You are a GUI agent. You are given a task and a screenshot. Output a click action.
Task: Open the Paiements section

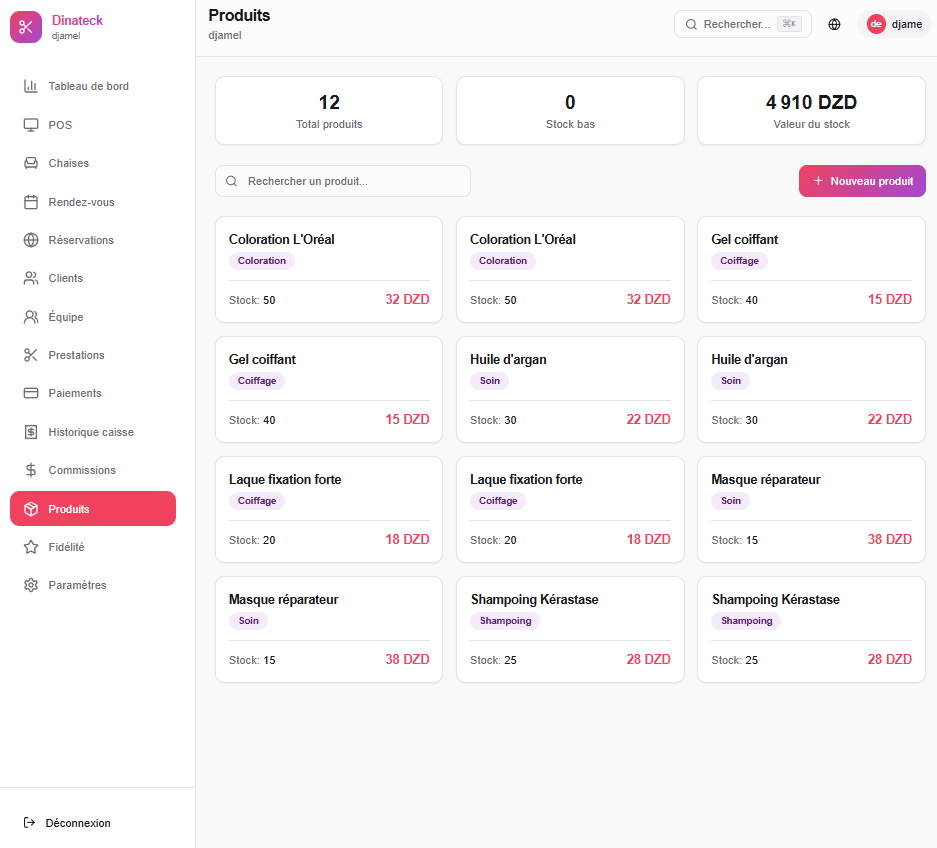[93, 393]
